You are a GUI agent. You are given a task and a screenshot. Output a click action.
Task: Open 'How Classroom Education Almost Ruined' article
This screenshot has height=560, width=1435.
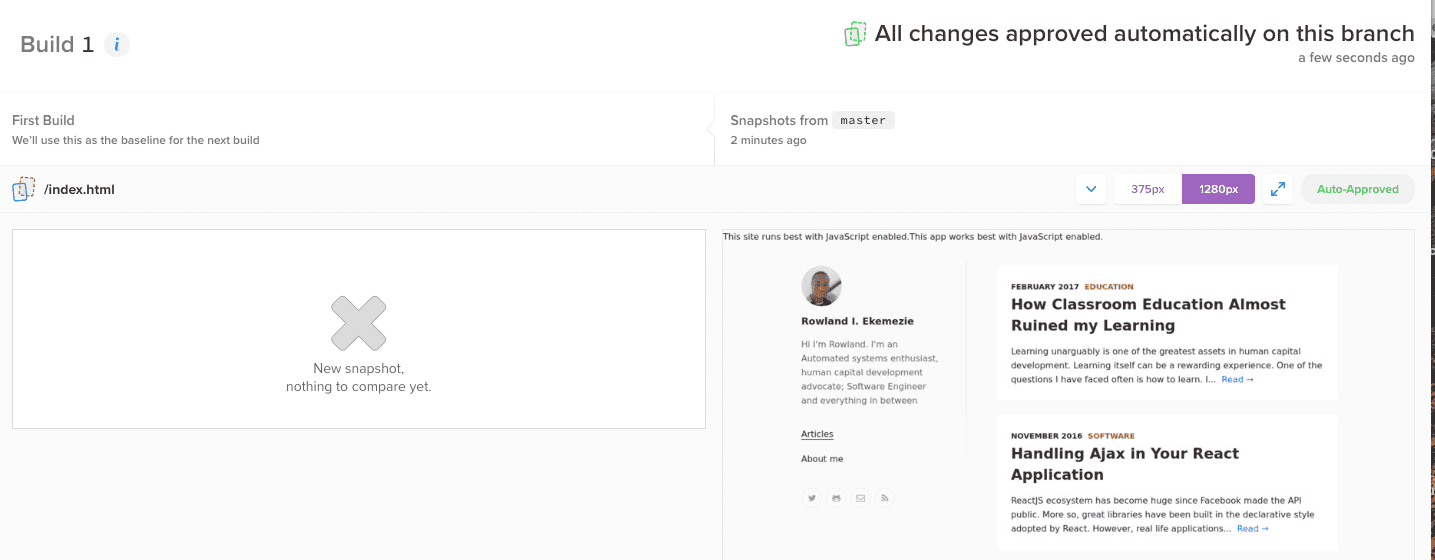(1148, 315)
